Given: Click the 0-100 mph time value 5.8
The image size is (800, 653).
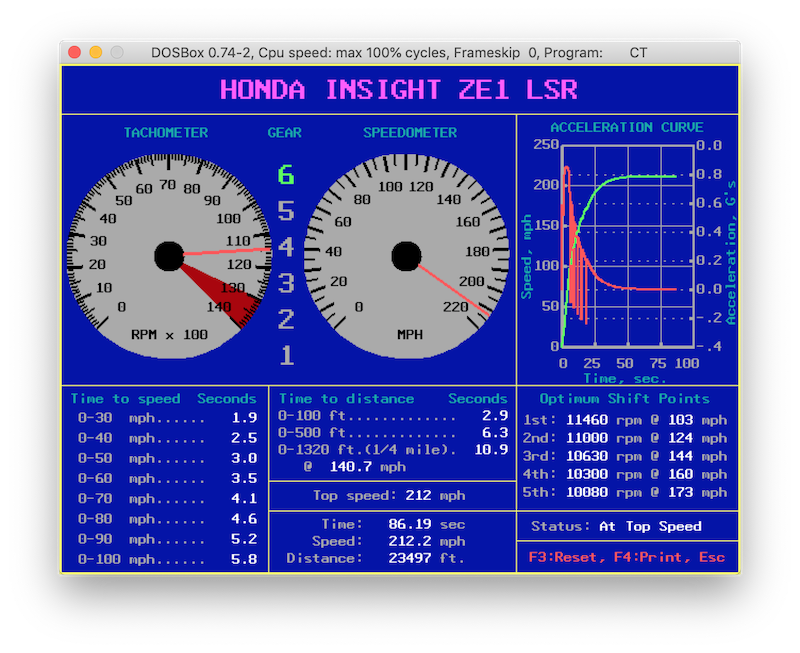Looking at the screenshot, I should 244,559.
